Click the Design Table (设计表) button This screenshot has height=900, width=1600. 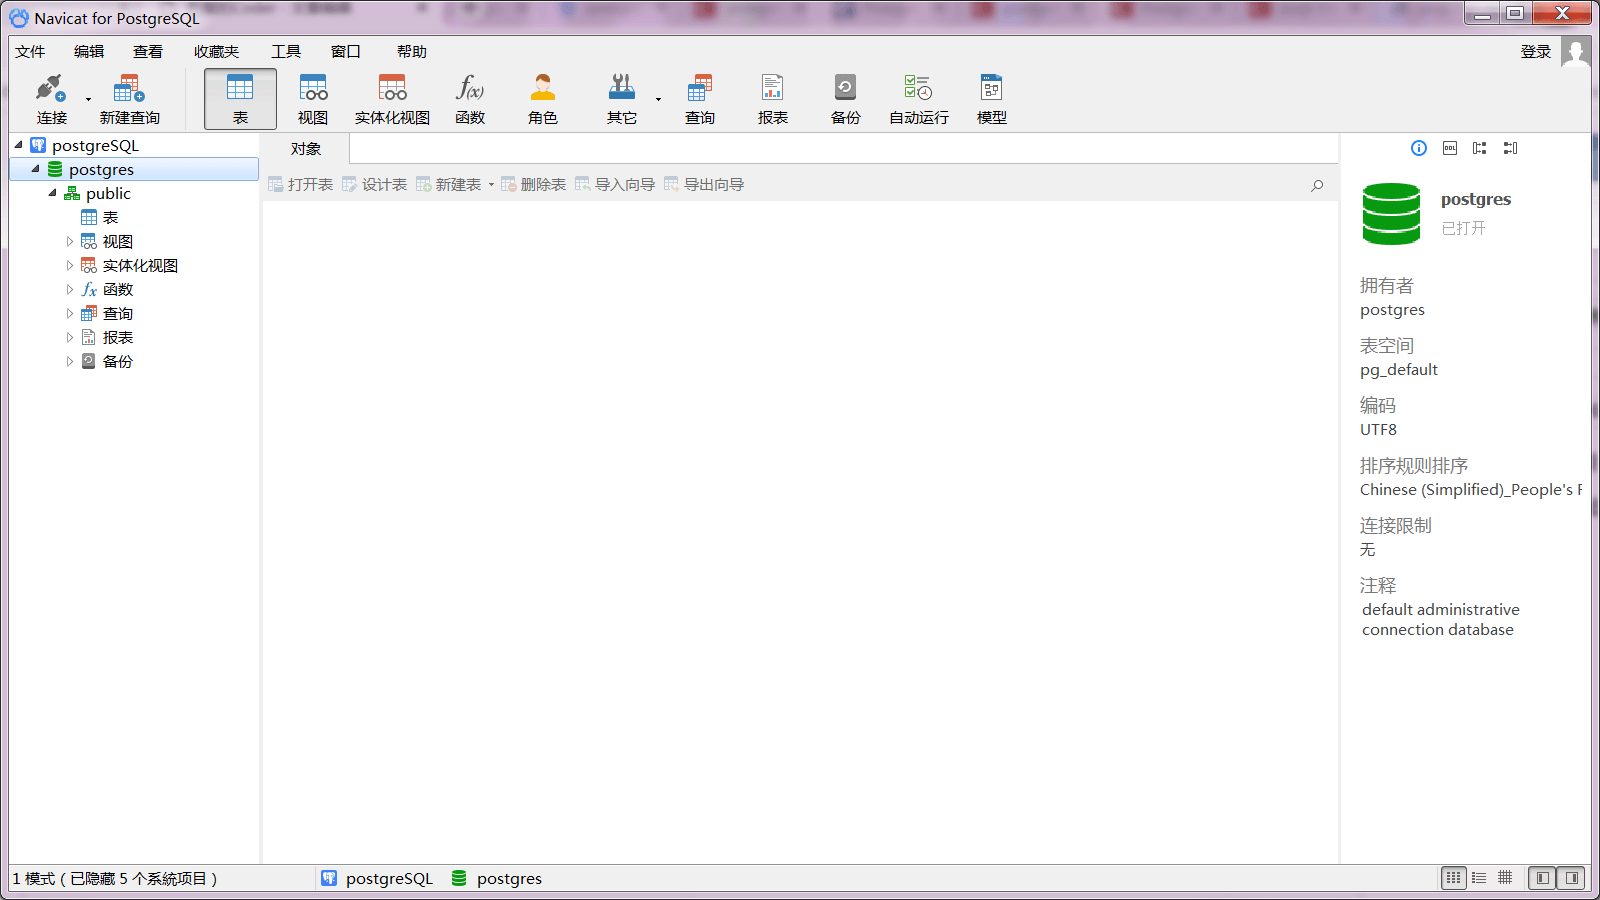pyautogui.click(x=374, y=185)
